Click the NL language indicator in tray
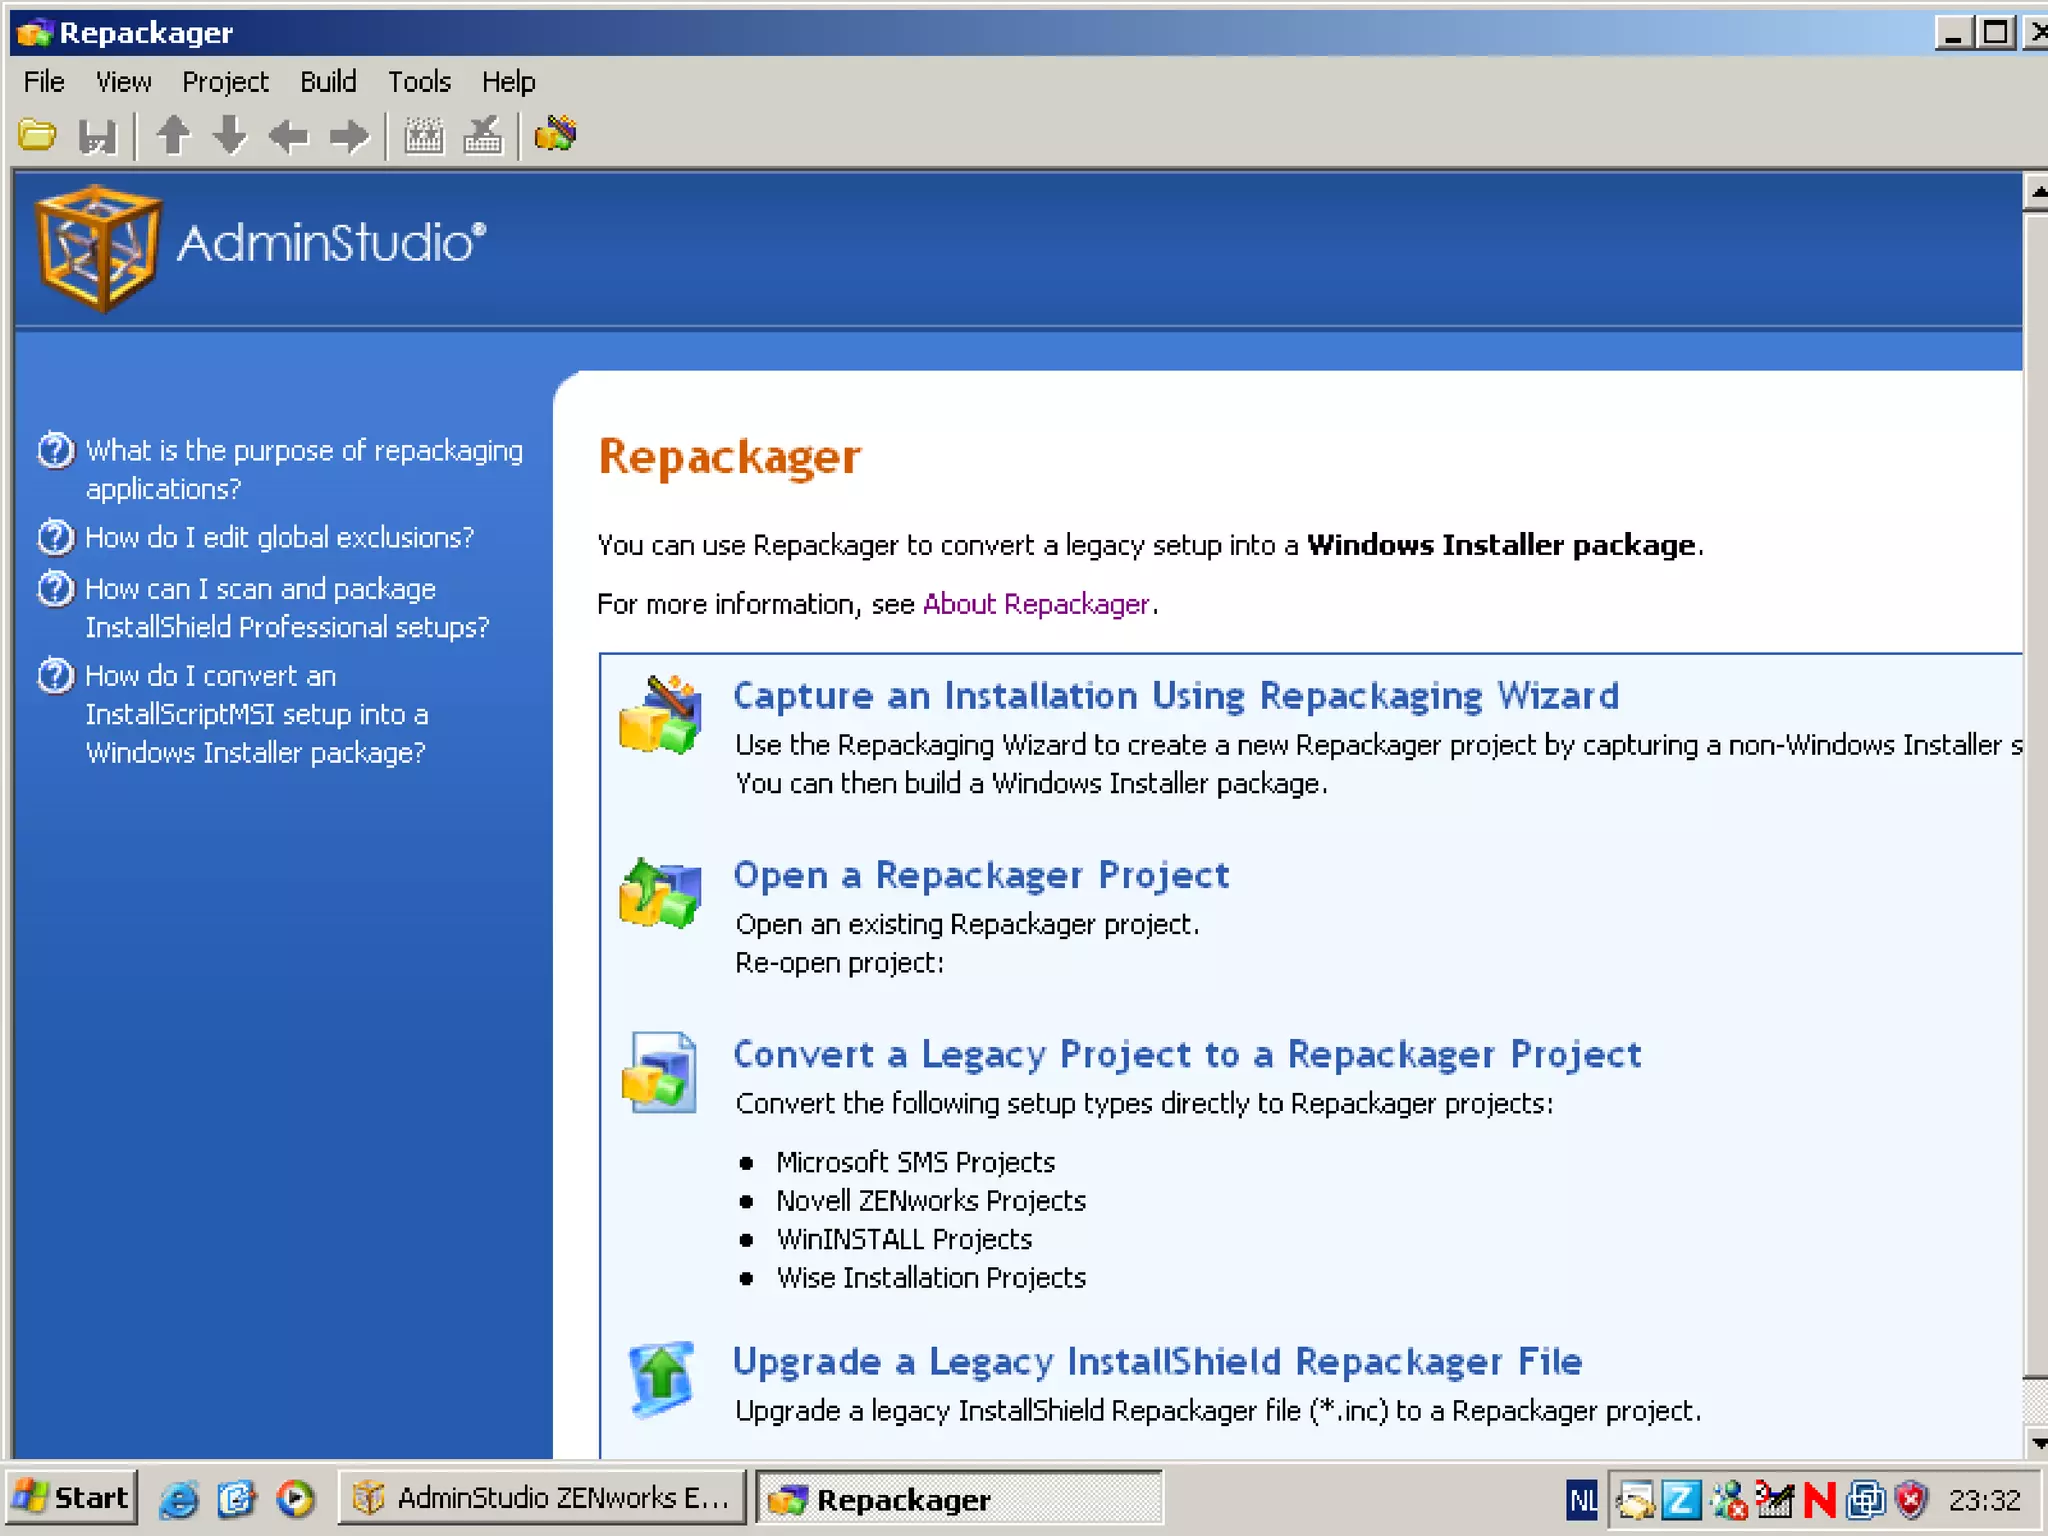The height and width of the screenshot is (1536, 2048). point(1582,1500)
